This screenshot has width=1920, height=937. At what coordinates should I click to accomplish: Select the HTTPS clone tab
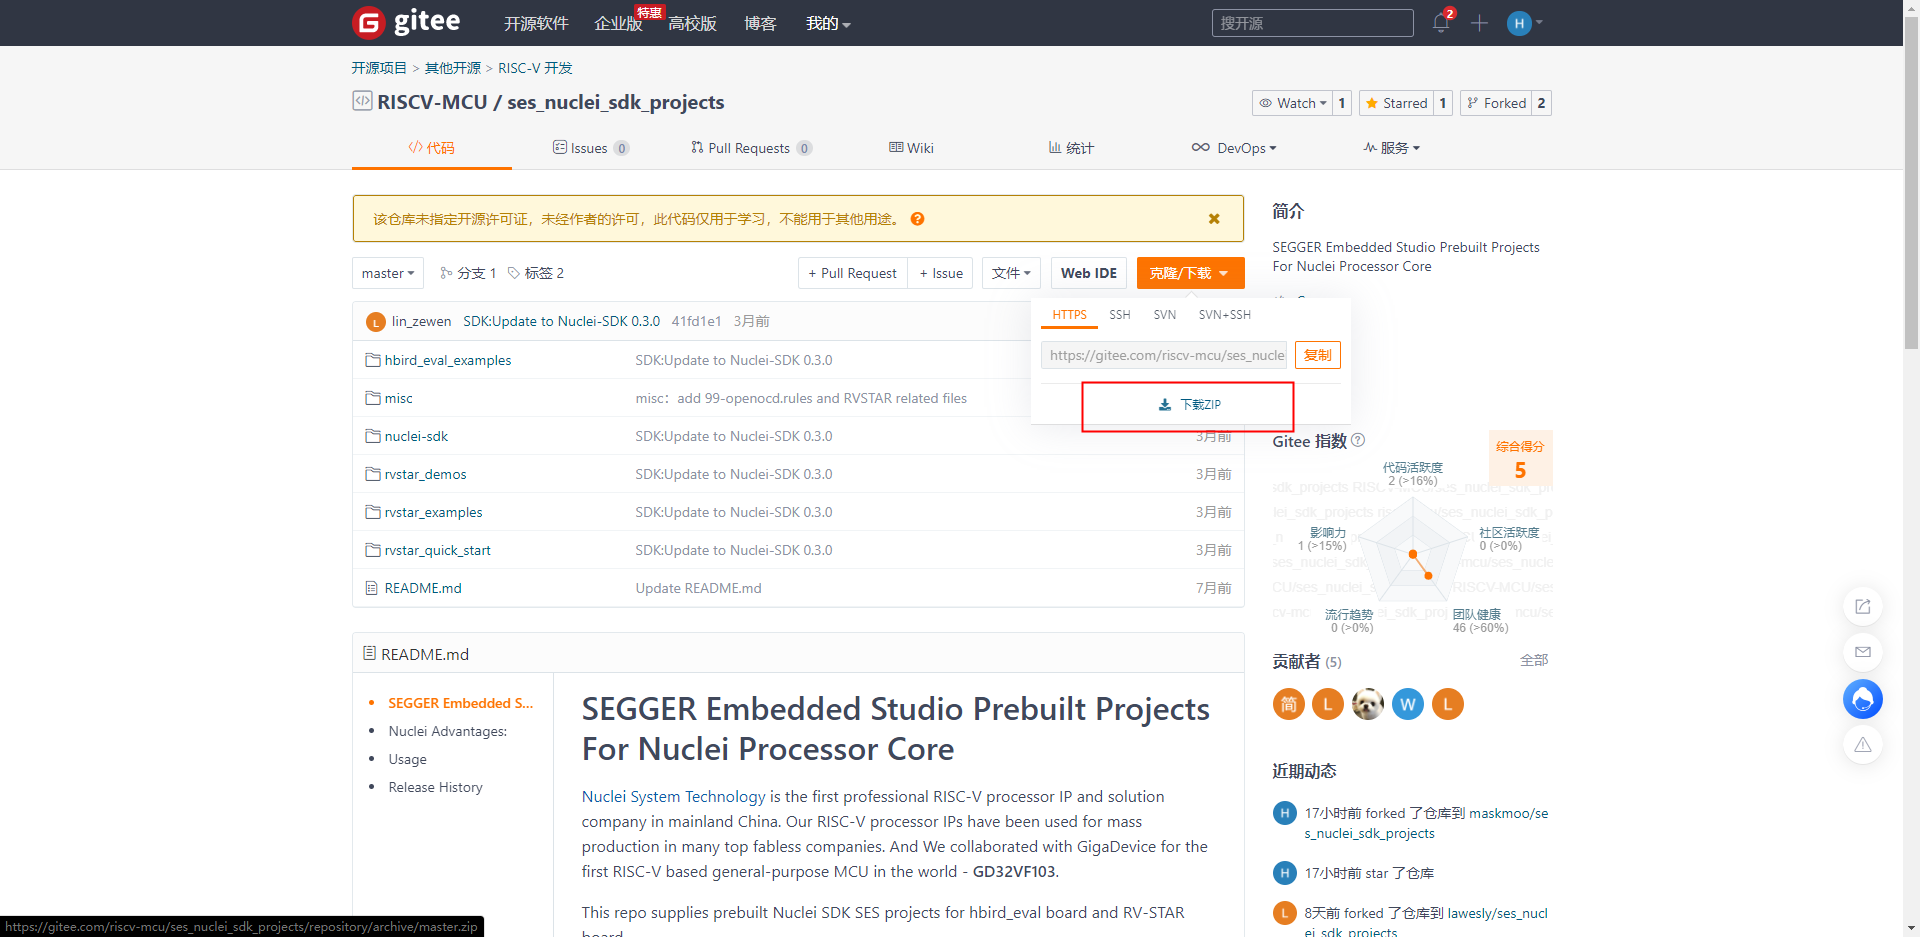1069,315
